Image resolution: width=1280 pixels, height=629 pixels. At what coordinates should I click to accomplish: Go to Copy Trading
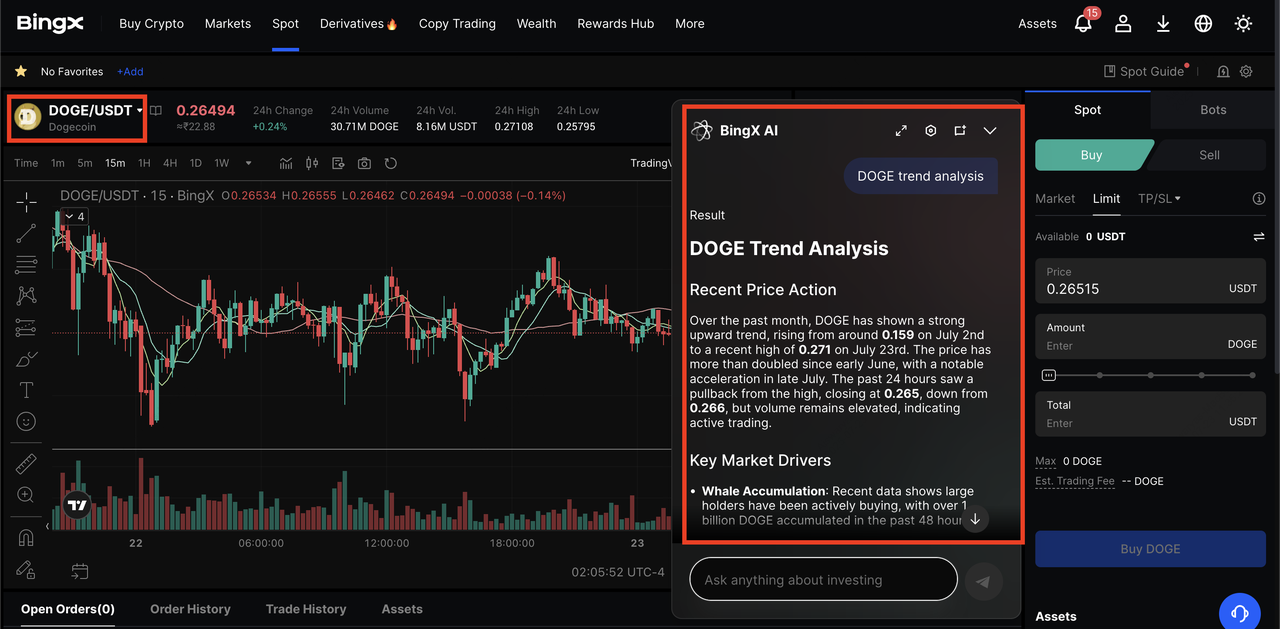tap(457, 23)
